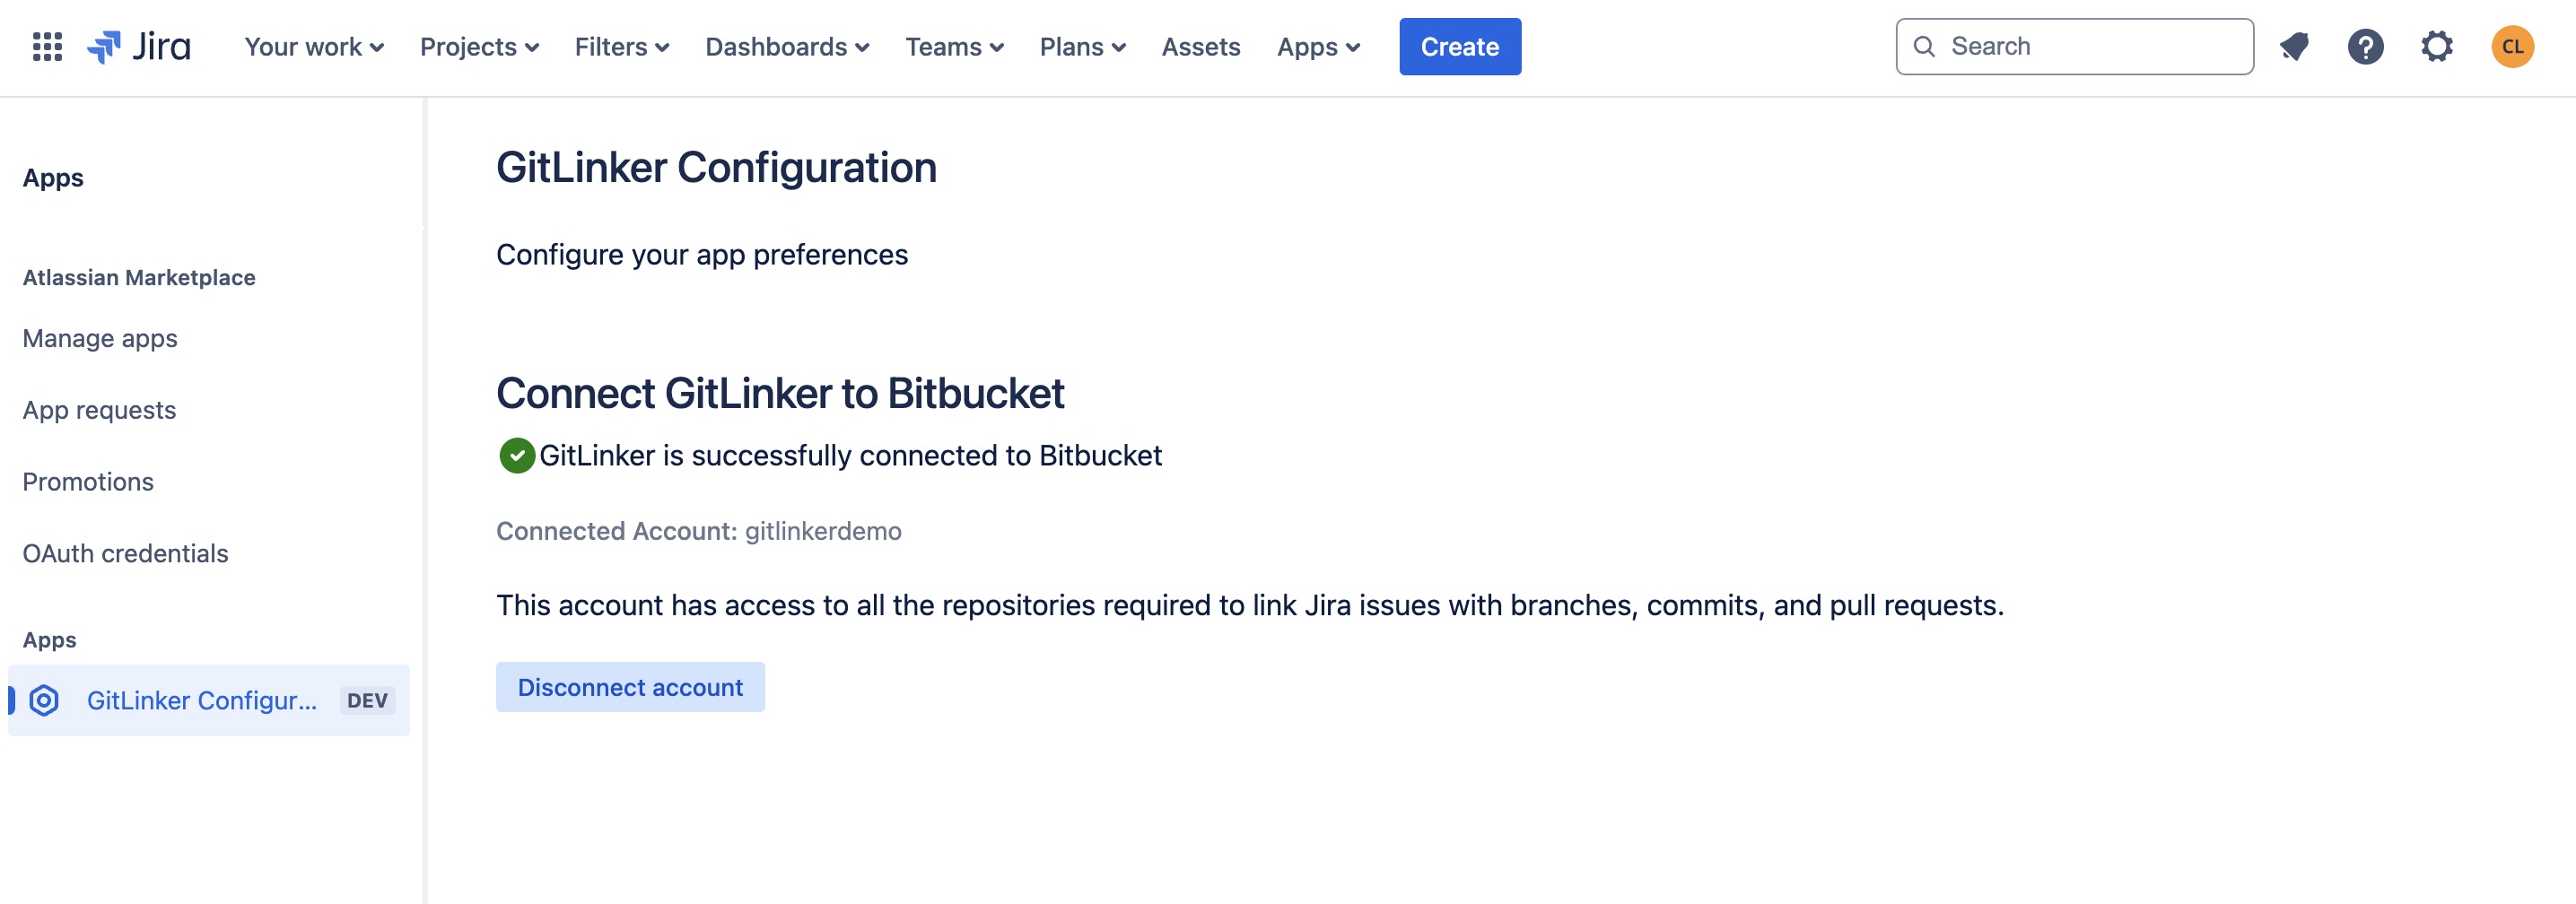Expand the Filters dropdown
The height and width of the screenshot is (904, 2576).
[621, 47]
